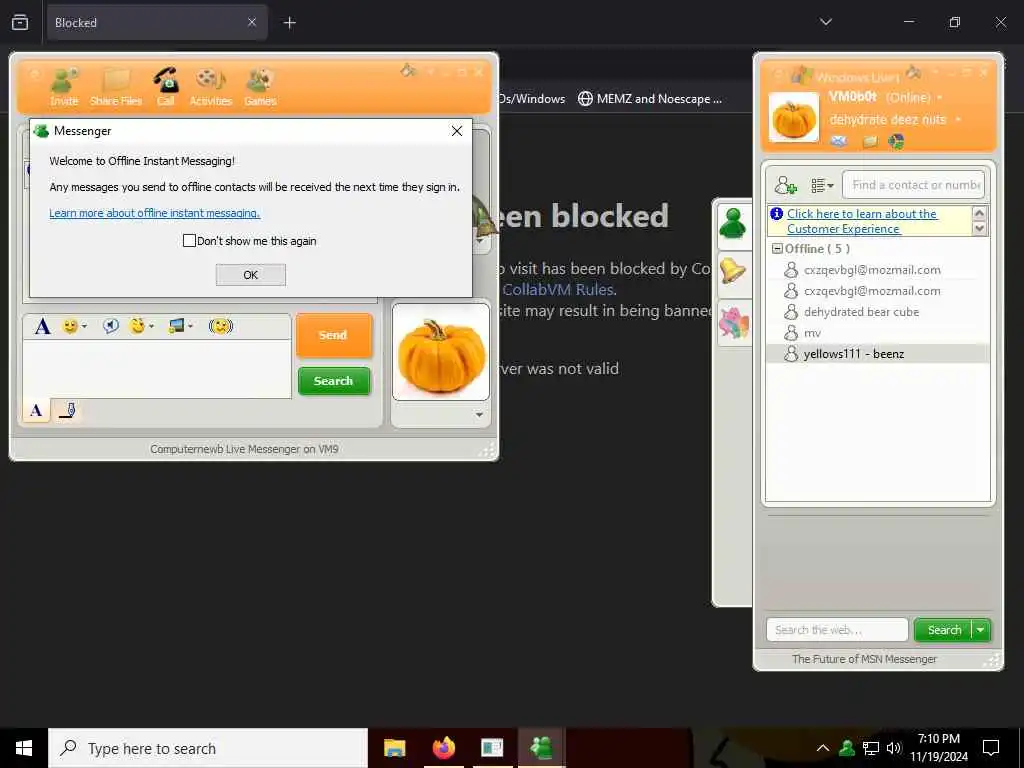Open the arrow beside the contact list Search button
Screen dimensions: 1024x768
pyautogui.click(x=981, y=630)
